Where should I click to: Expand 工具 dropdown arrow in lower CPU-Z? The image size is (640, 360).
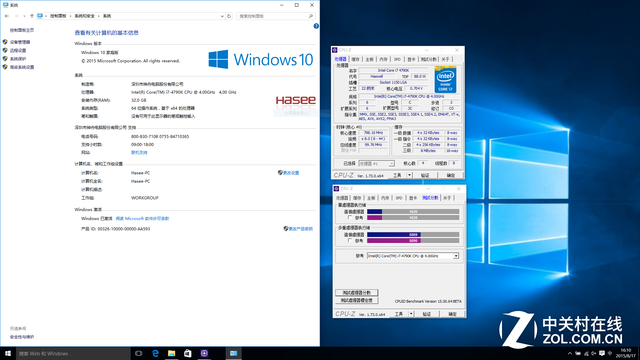411,314
